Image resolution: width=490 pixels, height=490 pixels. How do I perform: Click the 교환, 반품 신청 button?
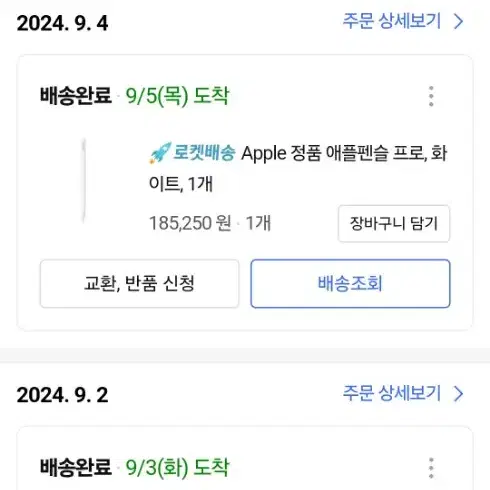[x=139, y=284]
